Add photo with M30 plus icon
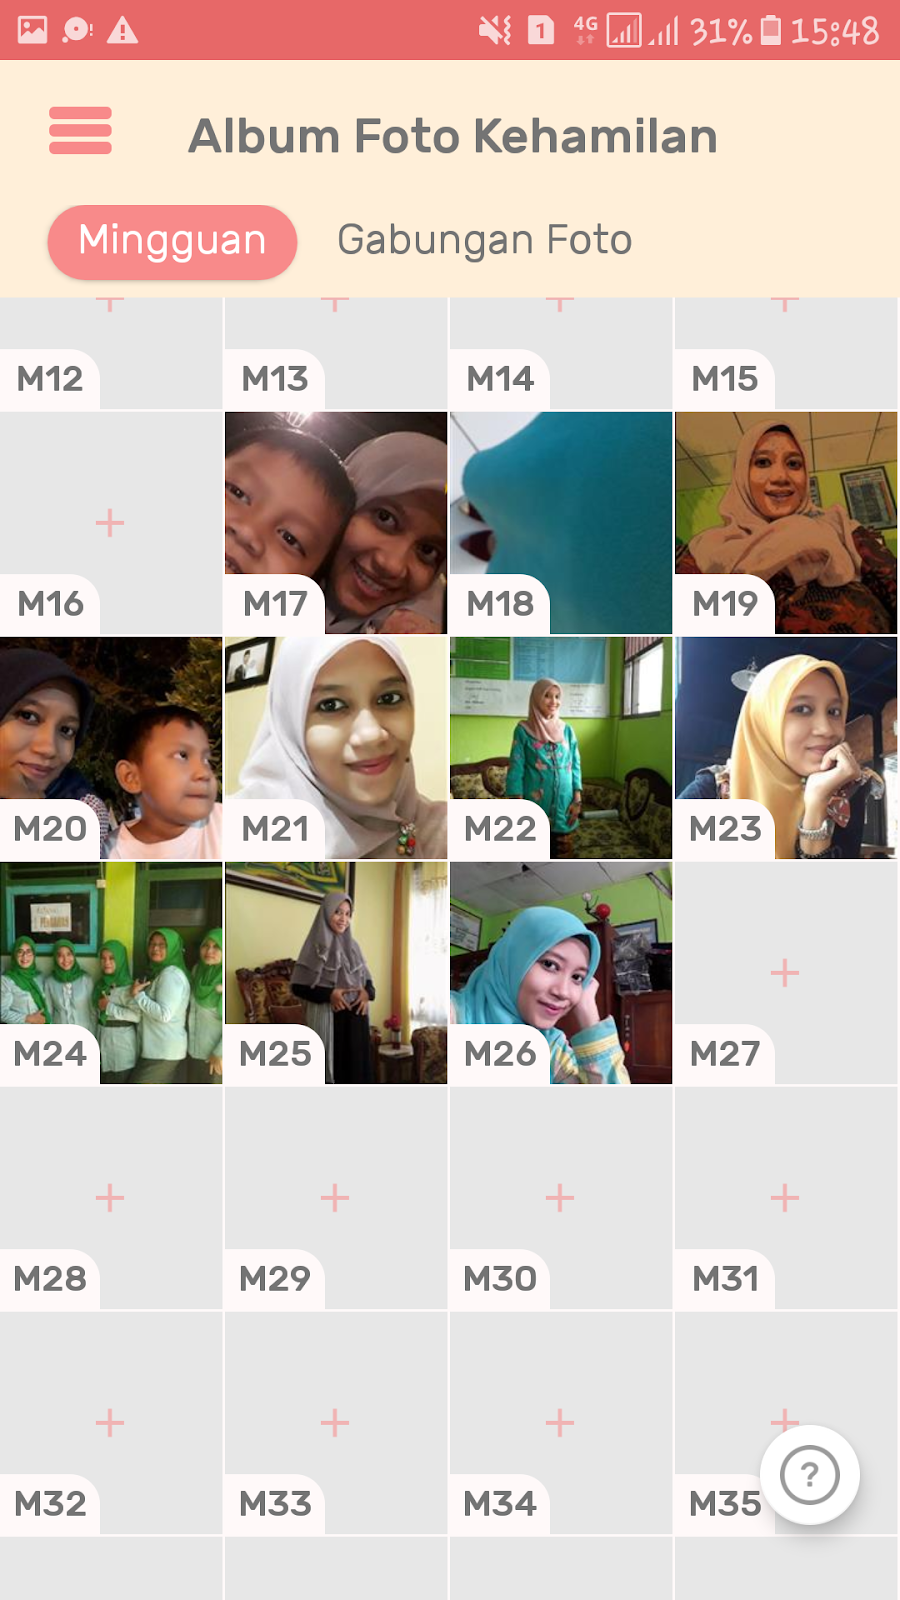 click(x=560, y=1197)
